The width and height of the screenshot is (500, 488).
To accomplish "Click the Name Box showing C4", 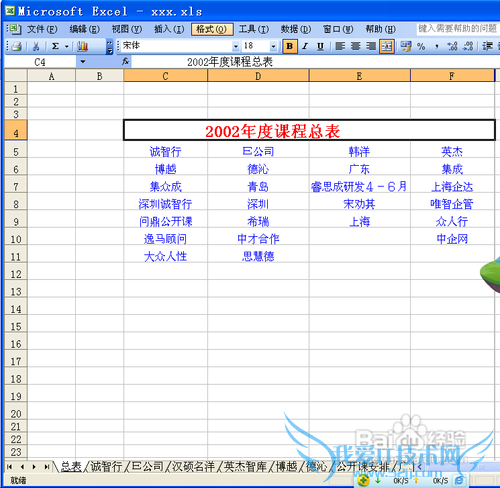I will click(40, 62).
